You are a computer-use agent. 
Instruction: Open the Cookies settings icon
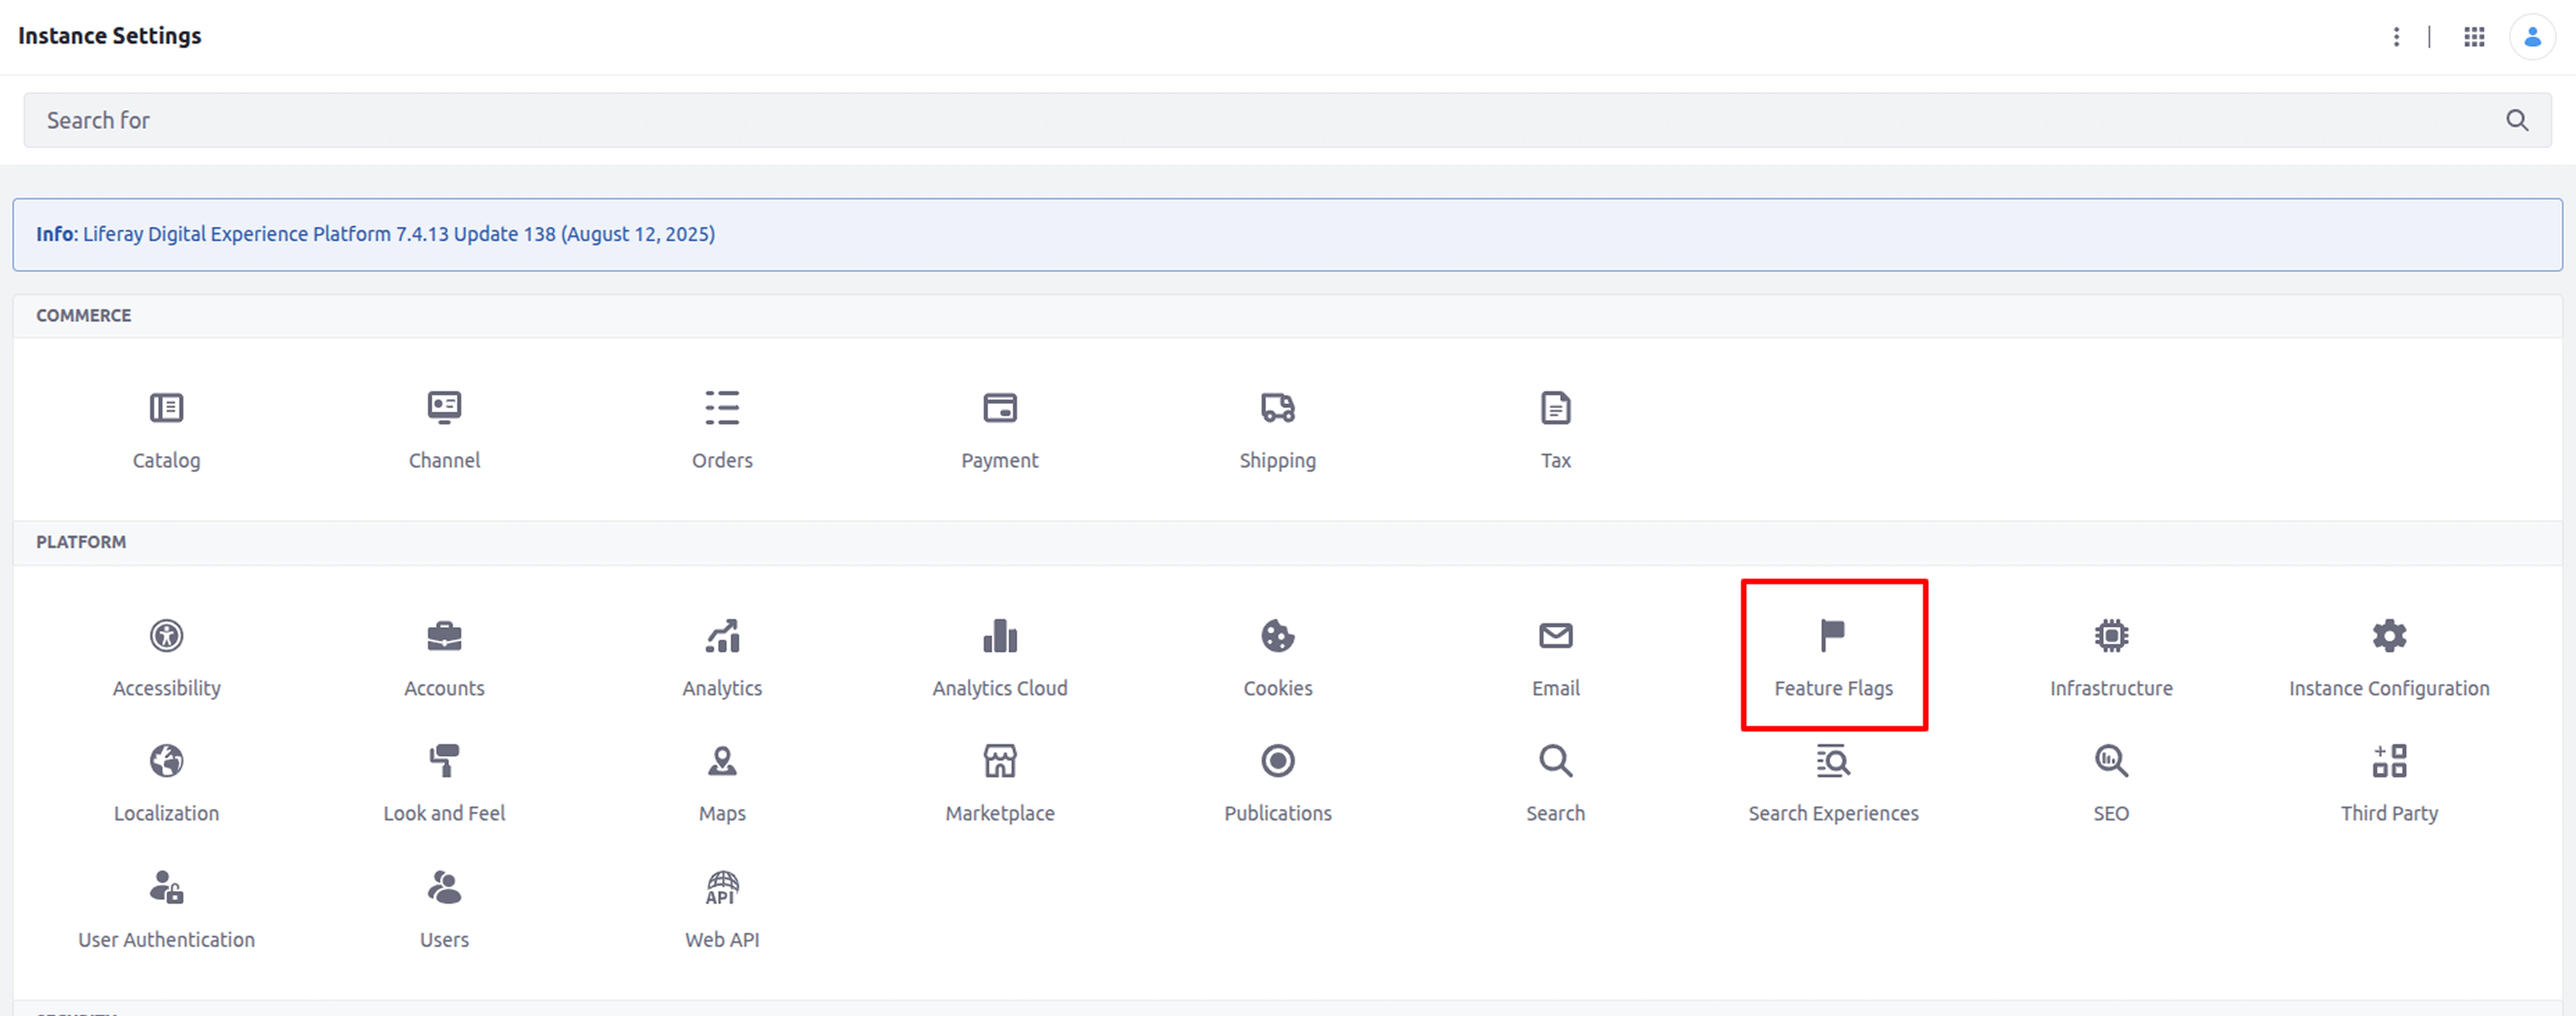tap(1278, 636)
